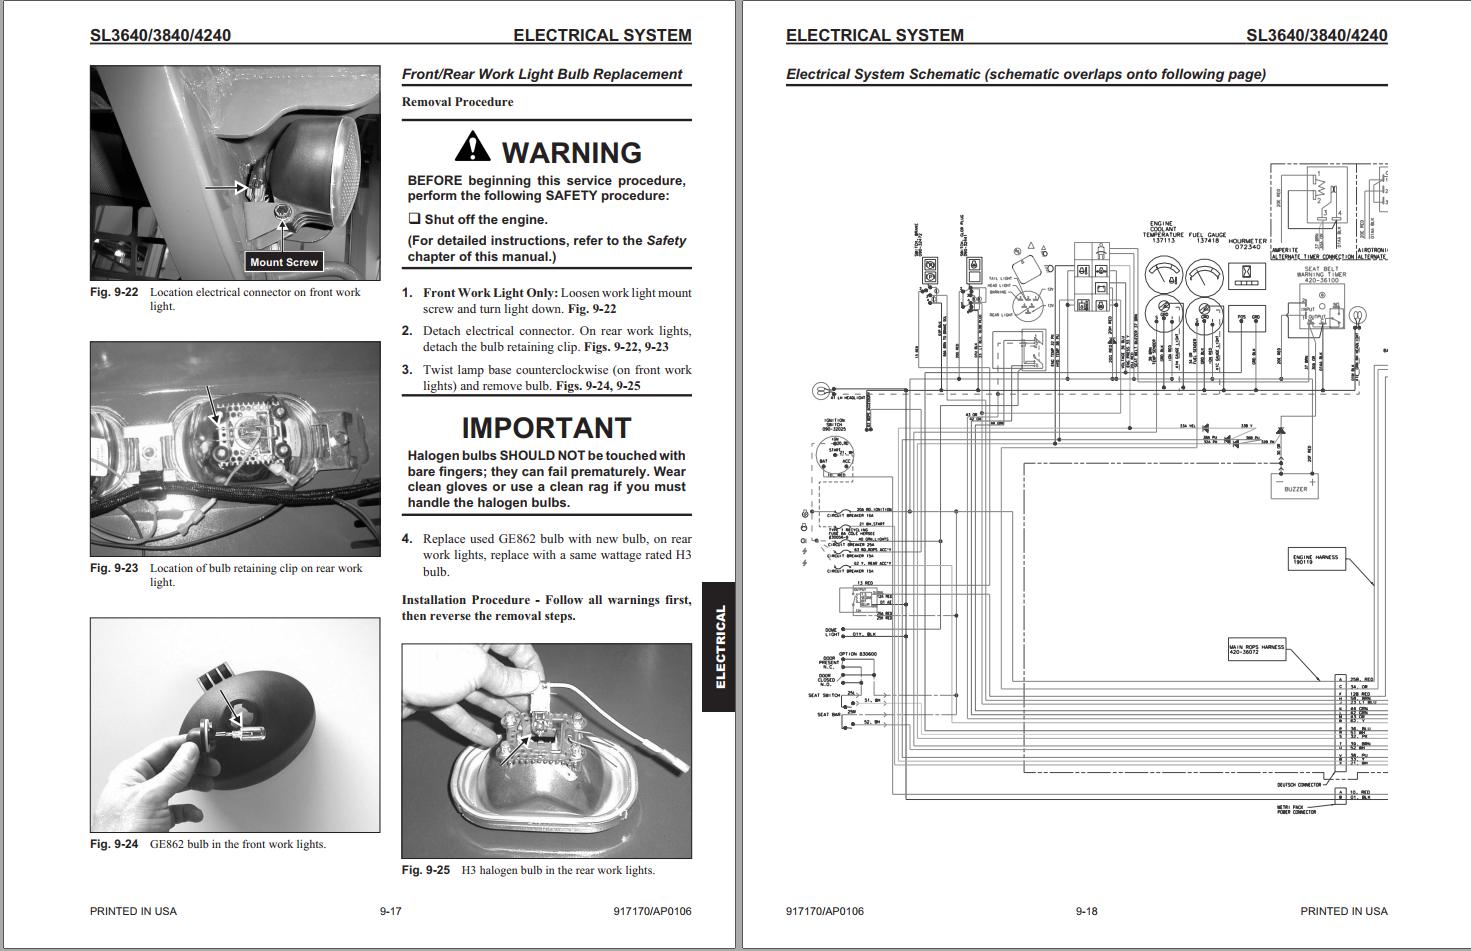Select the fuel gauge symbol labeled 137418
This screenshot has height=951, width=1471.
[1205, 277]
